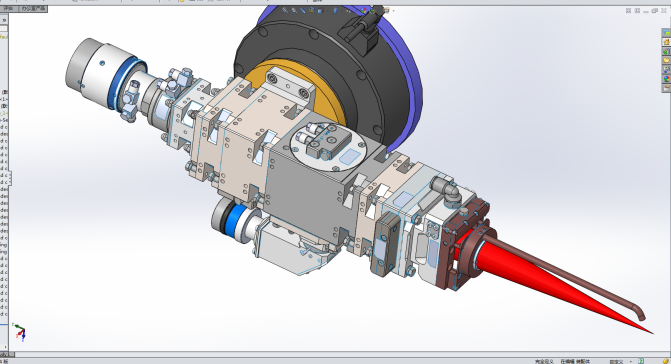Click the tile windows left icon

[x=628, y=11]
